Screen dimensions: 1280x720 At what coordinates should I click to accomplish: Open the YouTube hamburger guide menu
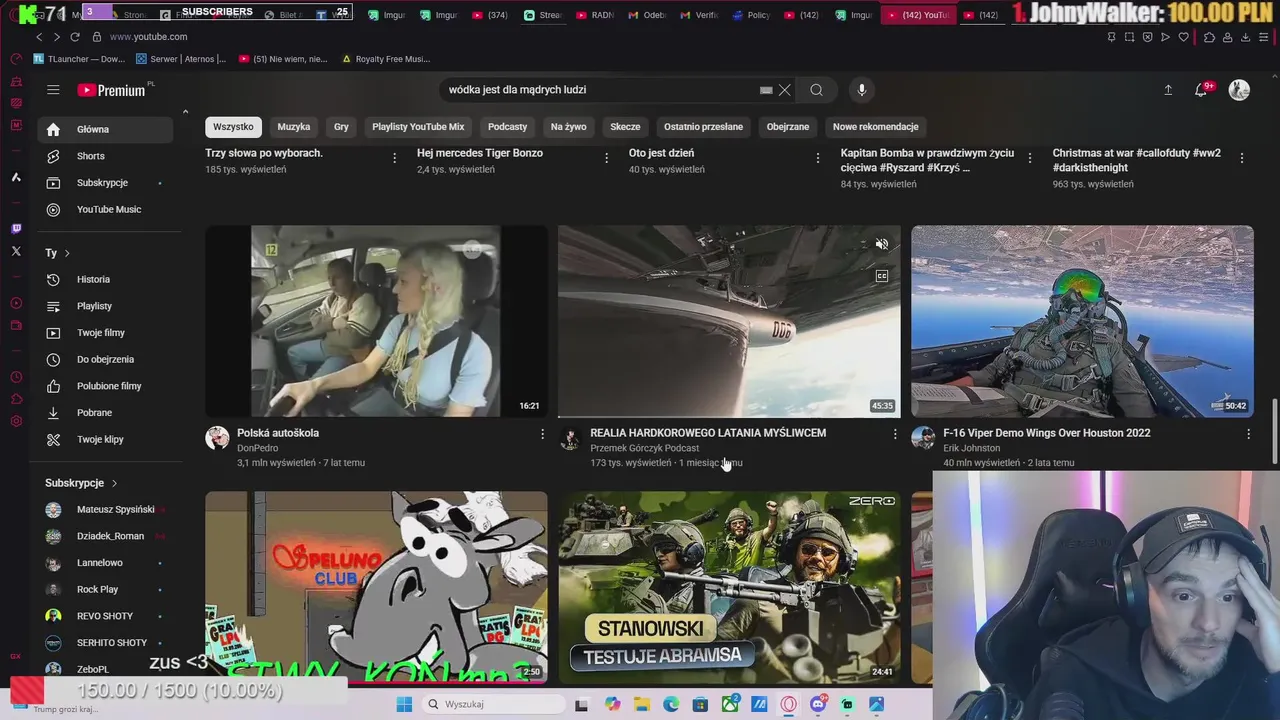53,90
